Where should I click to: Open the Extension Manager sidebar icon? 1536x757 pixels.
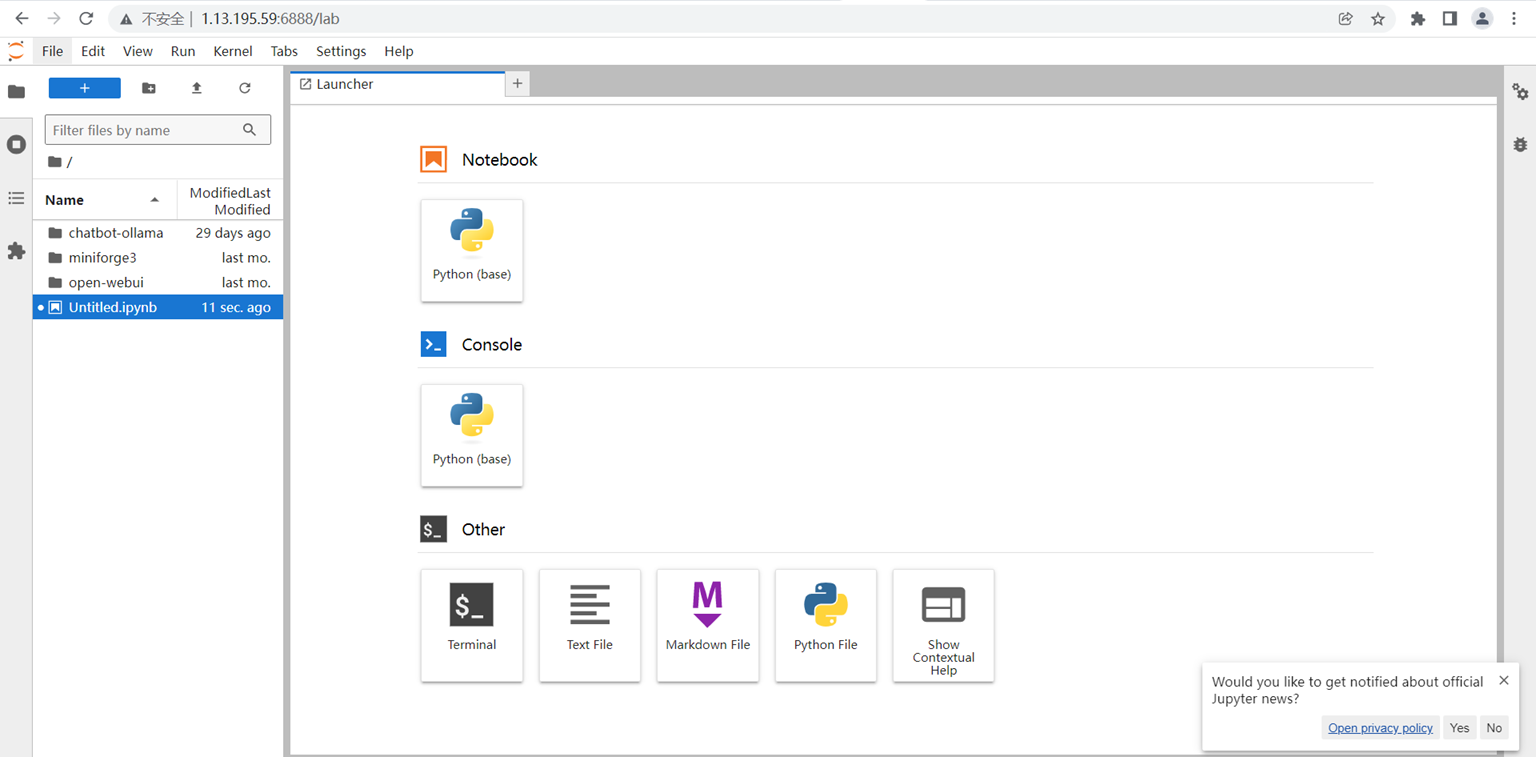[16, 251]
